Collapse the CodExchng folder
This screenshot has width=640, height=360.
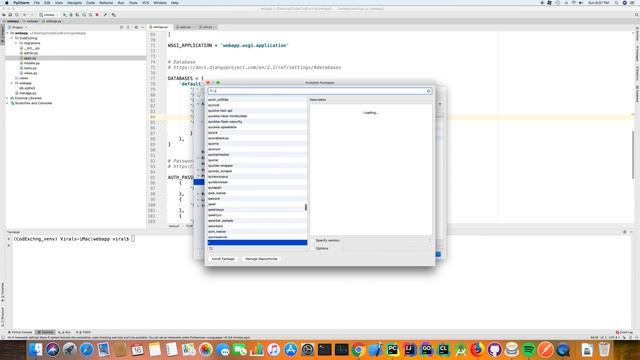(12, 38)
